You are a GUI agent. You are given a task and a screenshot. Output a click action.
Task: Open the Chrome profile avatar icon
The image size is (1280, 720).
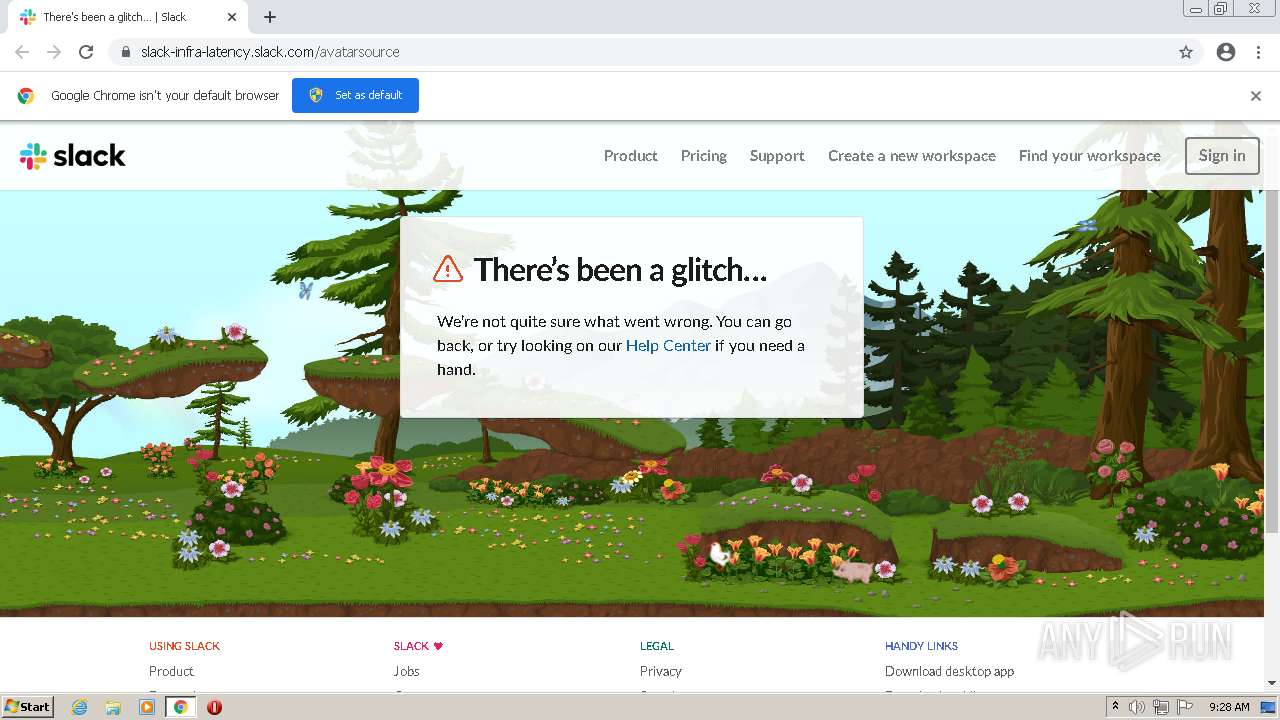(1226, 52)
